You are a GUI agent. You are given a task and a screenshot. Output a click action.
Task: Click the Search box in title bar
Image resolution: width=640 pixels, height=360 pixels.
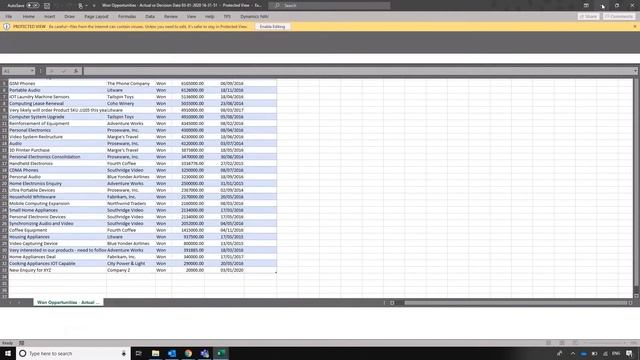329,5
